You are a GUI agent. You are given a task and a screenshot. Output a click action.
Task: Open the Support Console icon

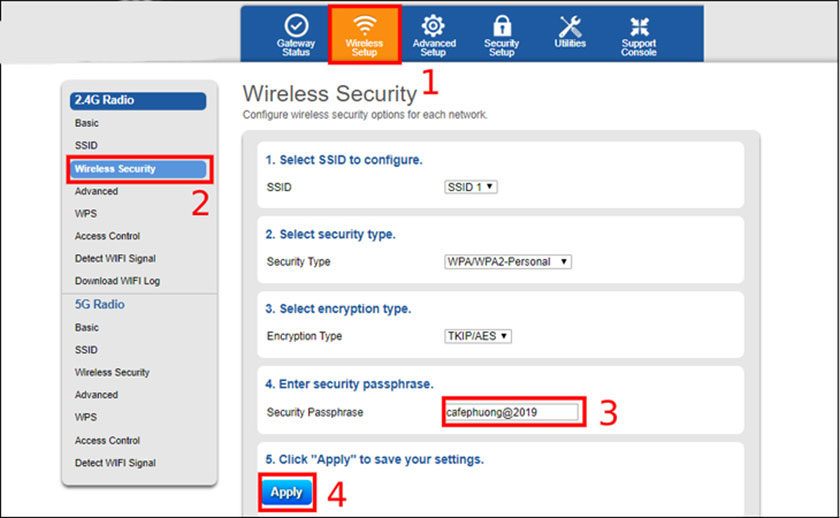[x=638, y=27]
